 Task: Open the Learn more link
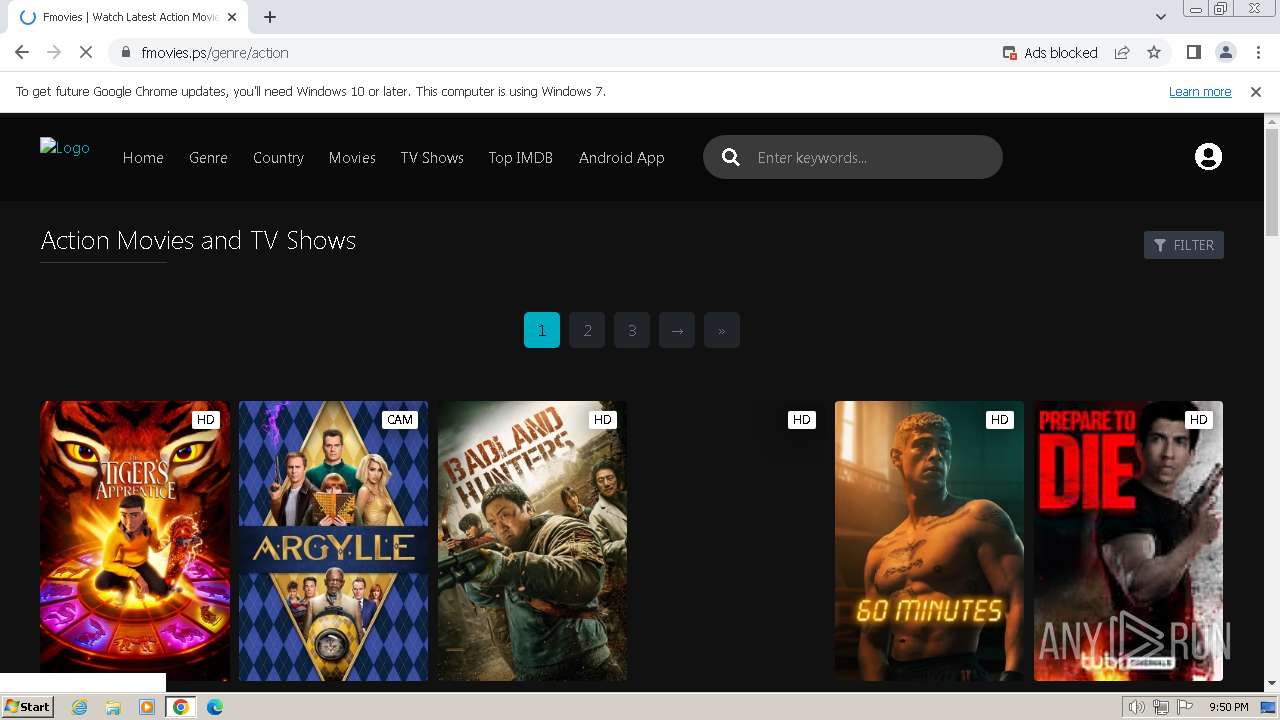(1200, 92)
